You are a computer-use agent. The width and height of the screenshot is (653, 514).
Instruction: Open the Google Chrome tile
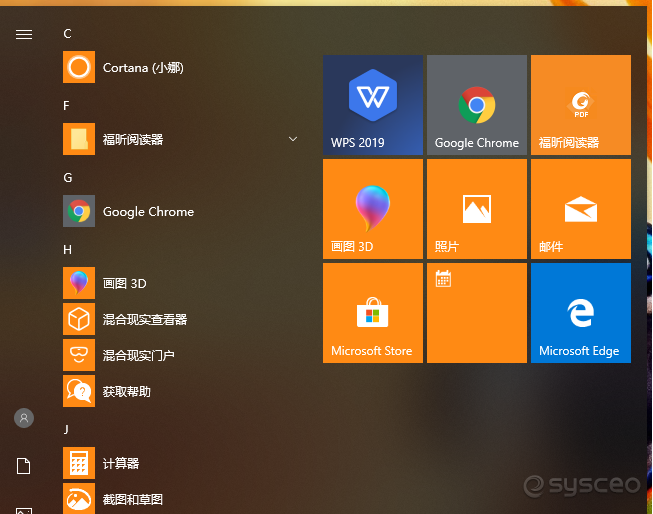pos(477,105)
